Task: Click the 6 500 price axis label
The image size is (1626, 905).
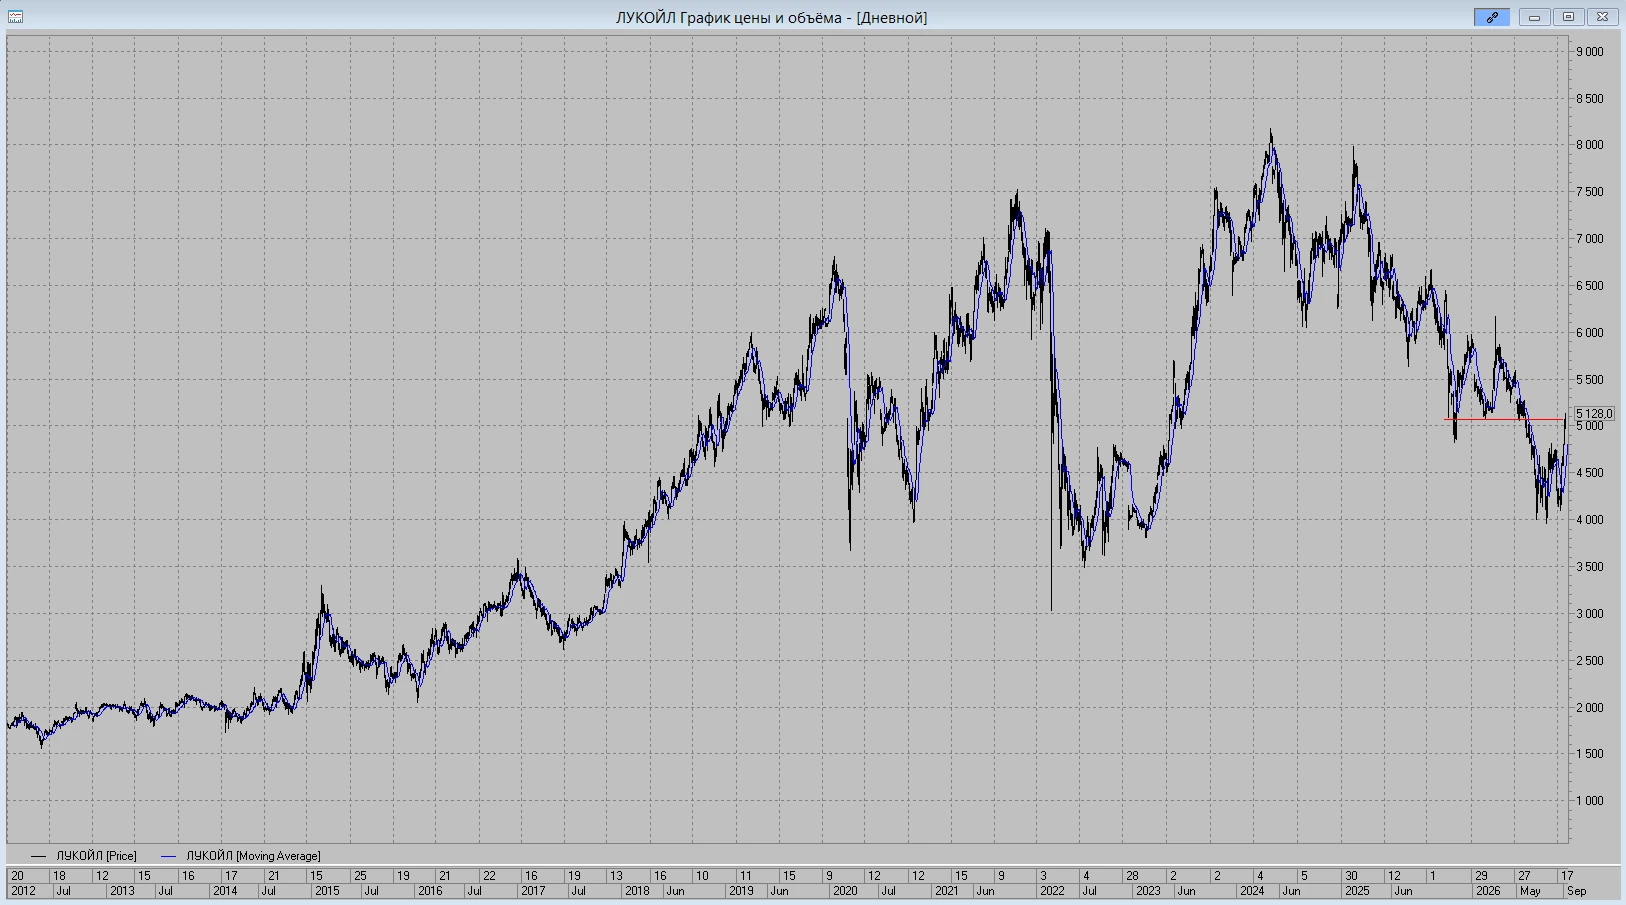Action: click(1590, 286)
